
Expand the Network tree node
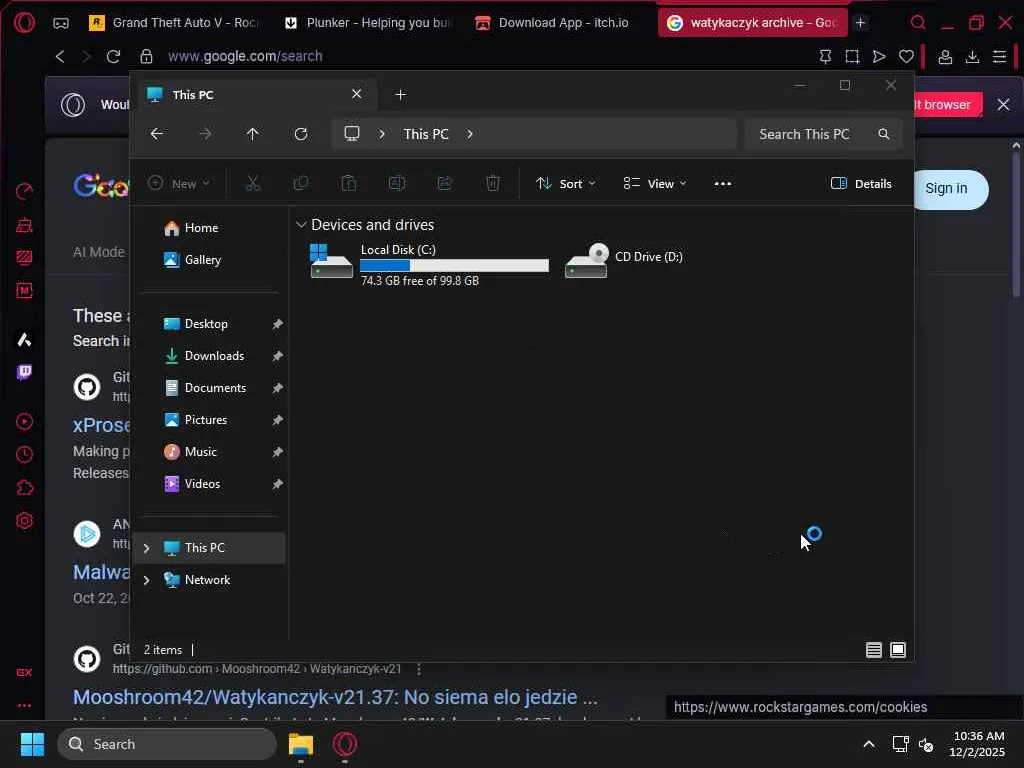pyautogui.click(x=146, y=580)
